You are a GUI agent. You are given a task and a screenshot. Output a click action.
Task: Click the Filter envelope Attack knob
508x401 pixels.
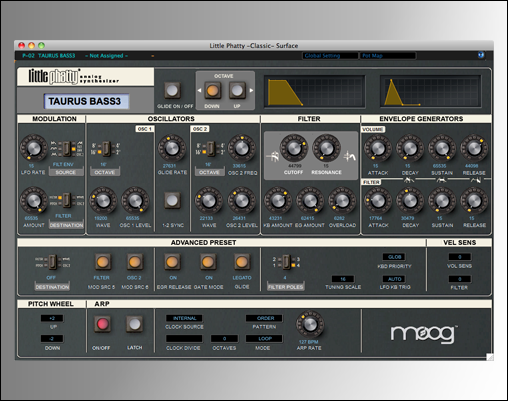pos(378,200)
